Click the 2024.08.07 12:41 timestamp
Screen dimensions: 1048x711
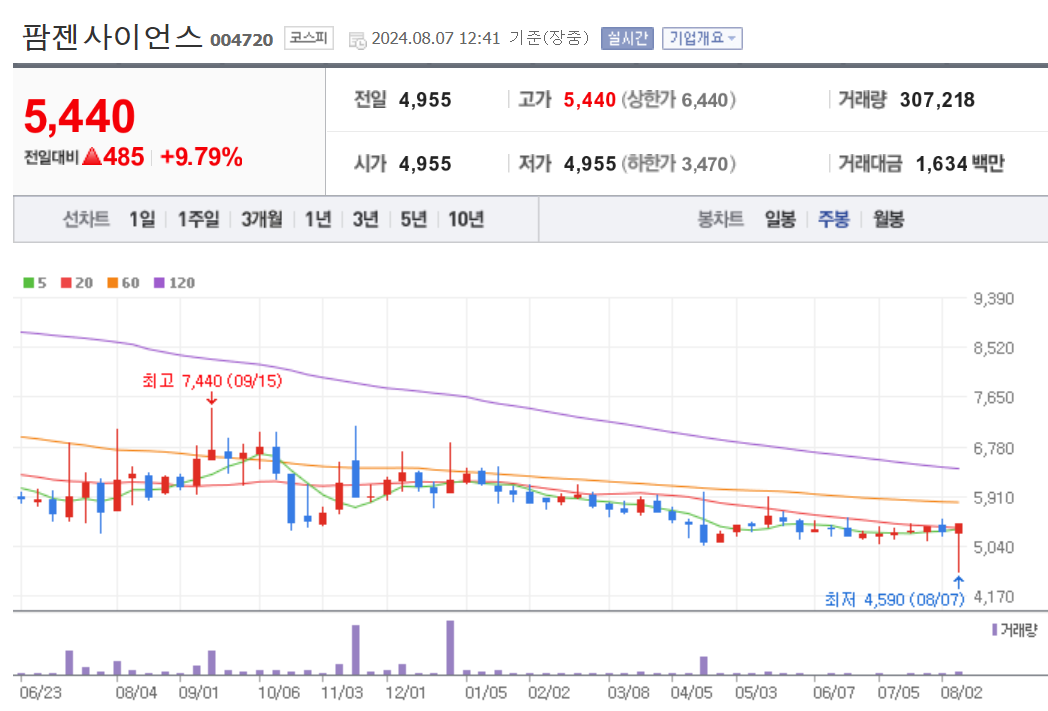[x=436, y=38]
